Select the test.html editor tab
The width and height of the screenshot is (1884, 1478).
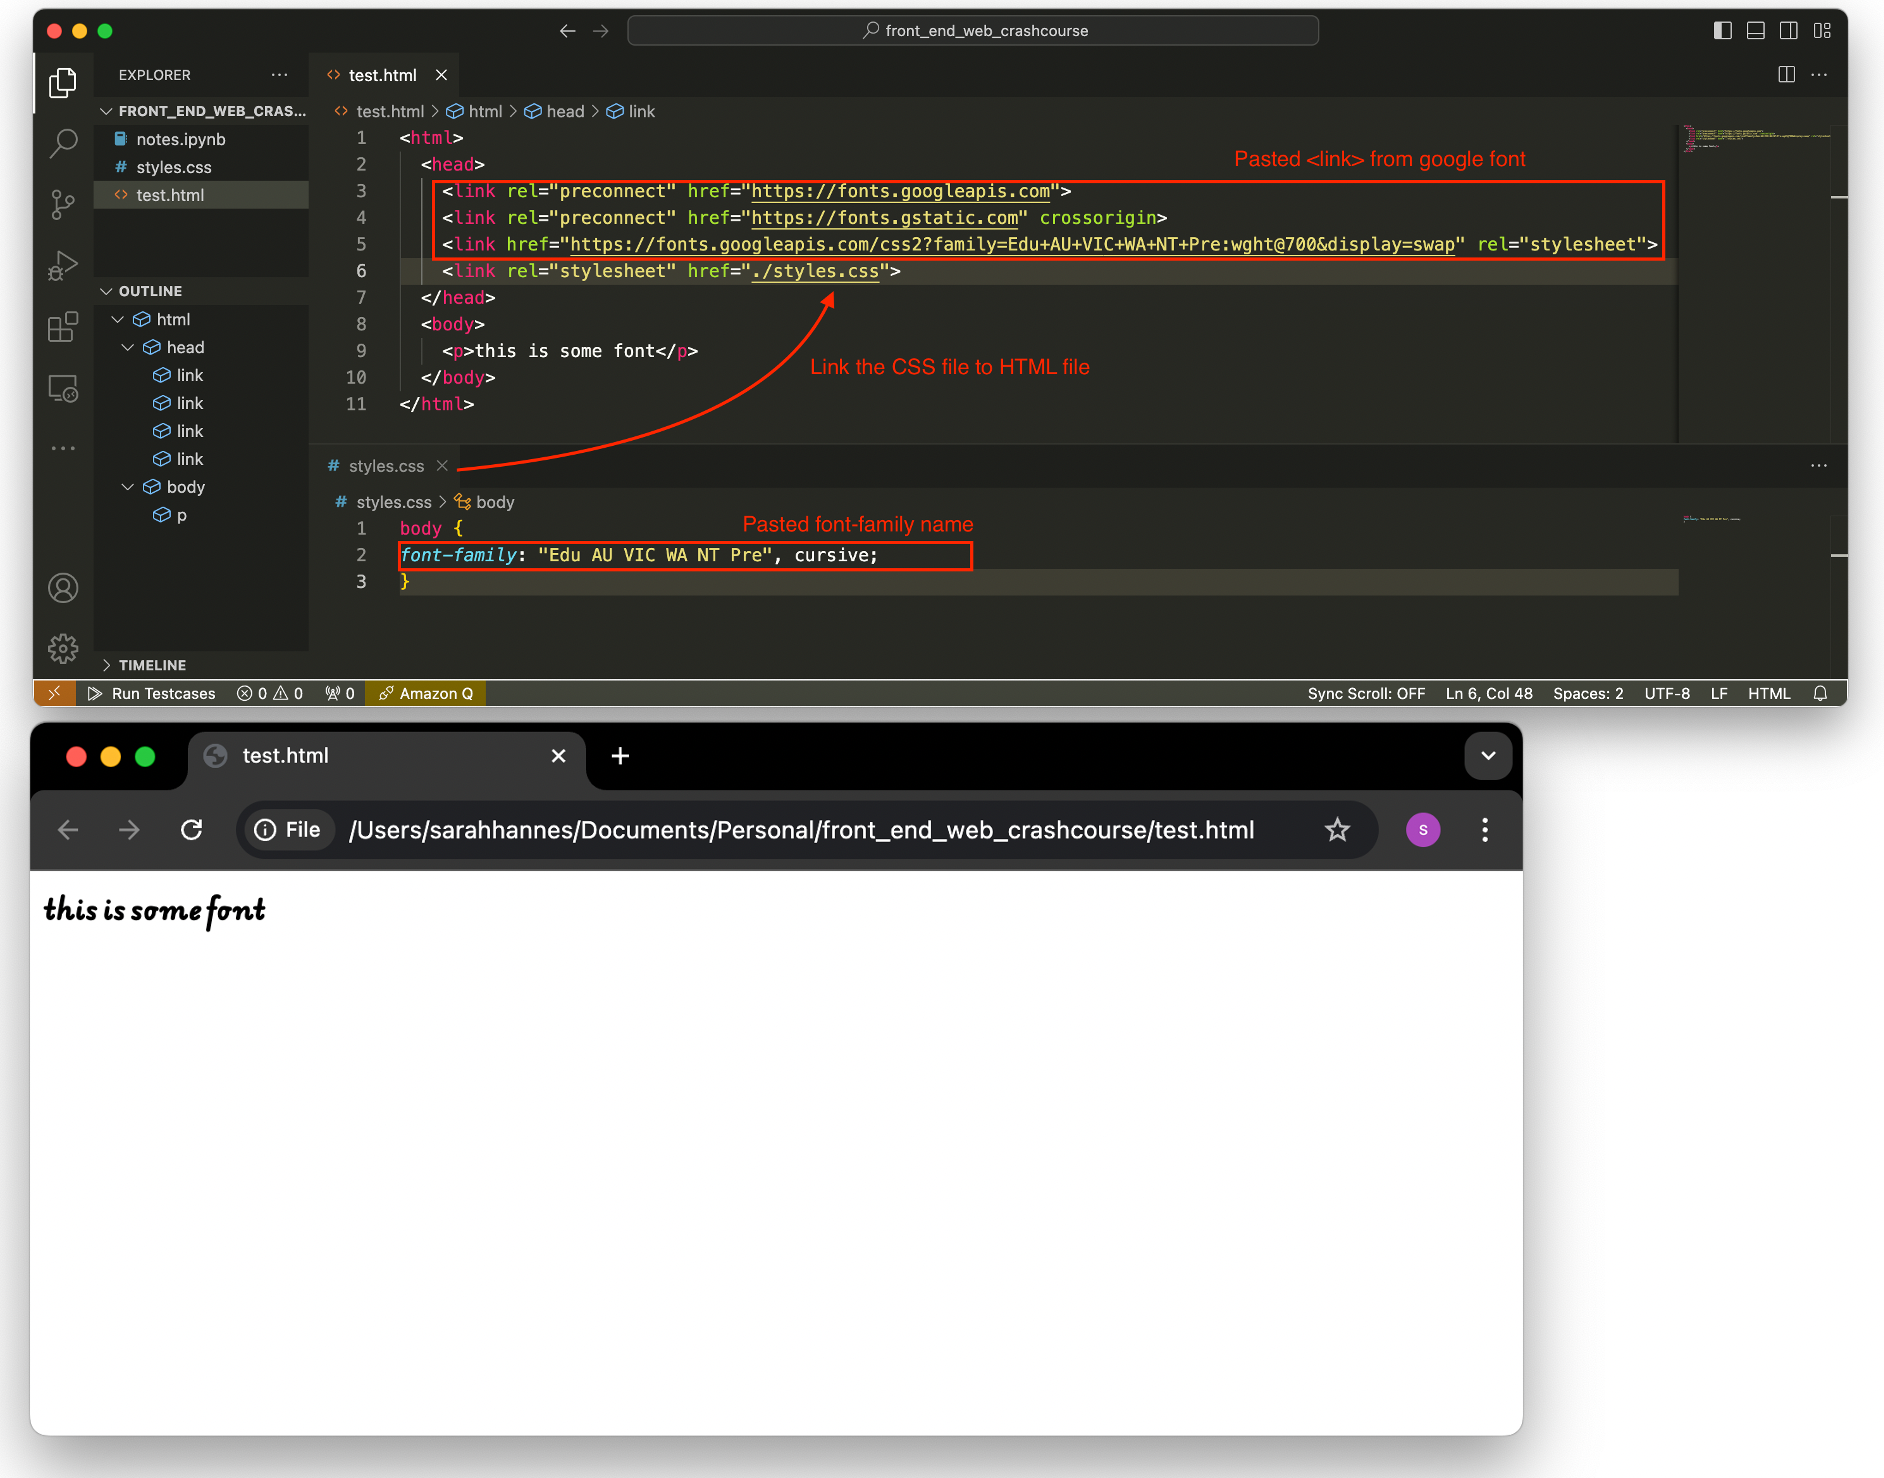383,75
